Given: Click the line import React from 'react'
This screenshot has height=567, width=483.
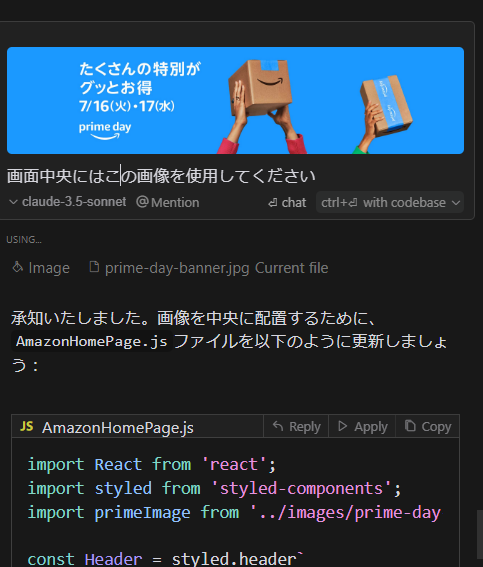Looking at the screenshot, I should pos(152,464).
